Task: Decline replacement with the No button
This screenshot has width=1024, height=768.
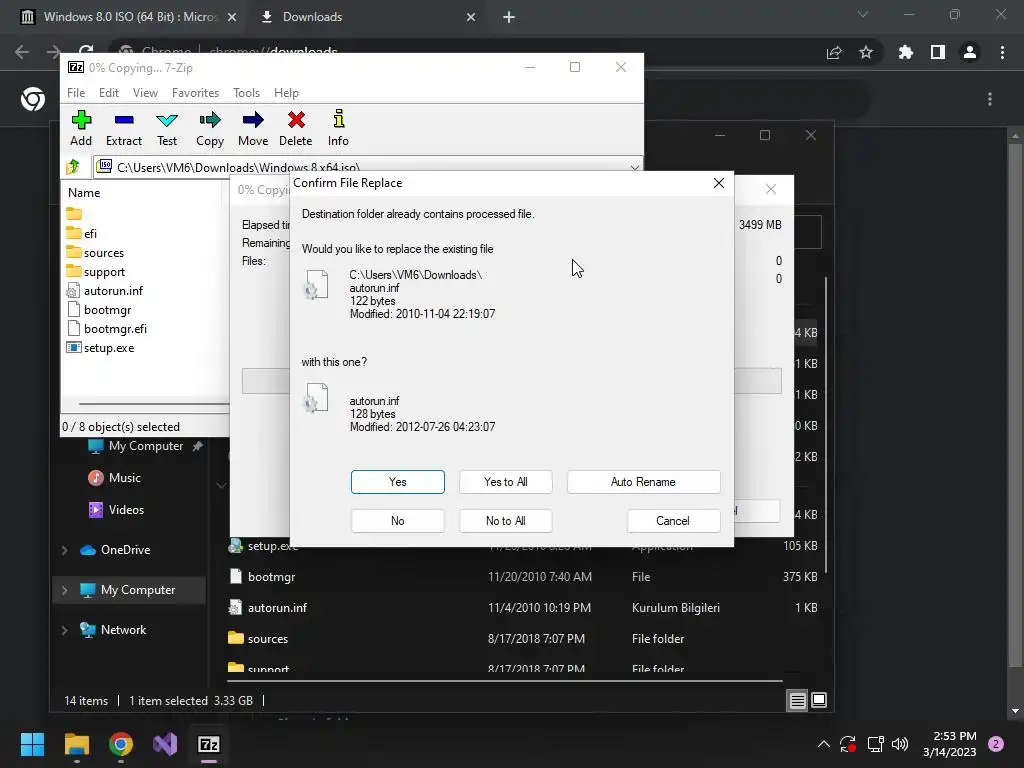Action: click(398, 520)
